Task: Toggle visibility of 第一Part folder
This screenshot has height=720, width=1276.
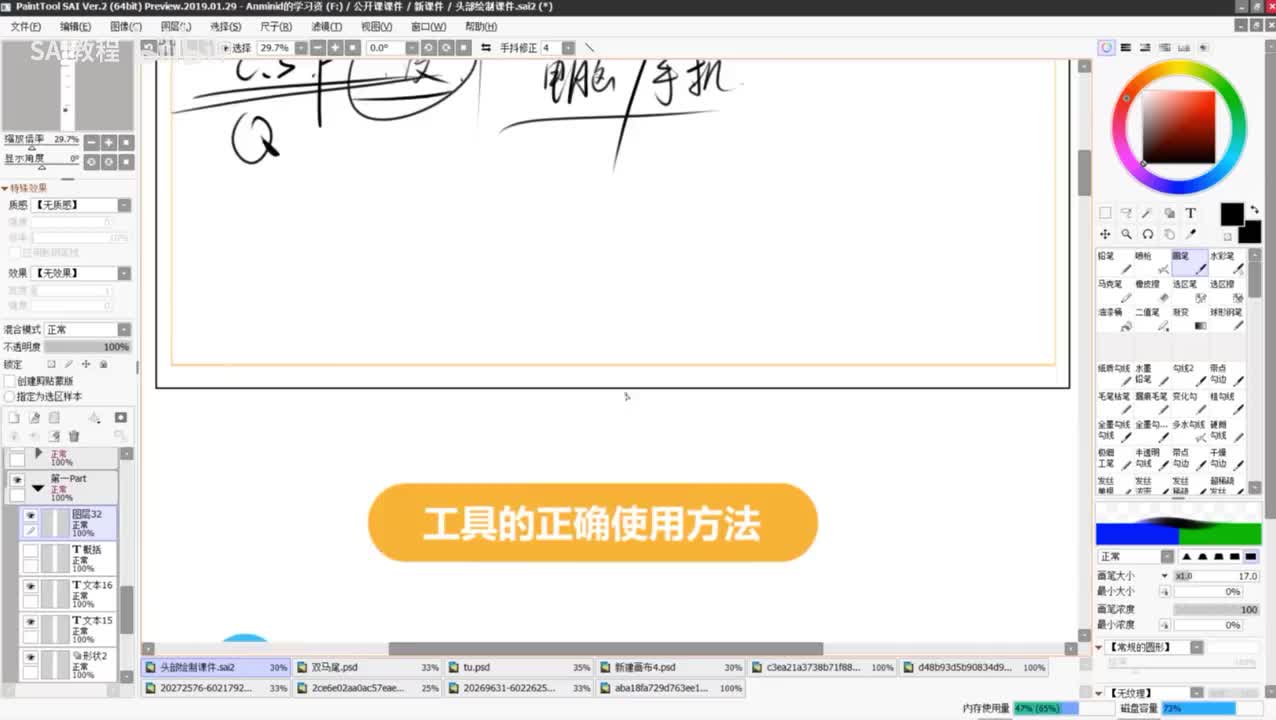Action: coord(17,480)
